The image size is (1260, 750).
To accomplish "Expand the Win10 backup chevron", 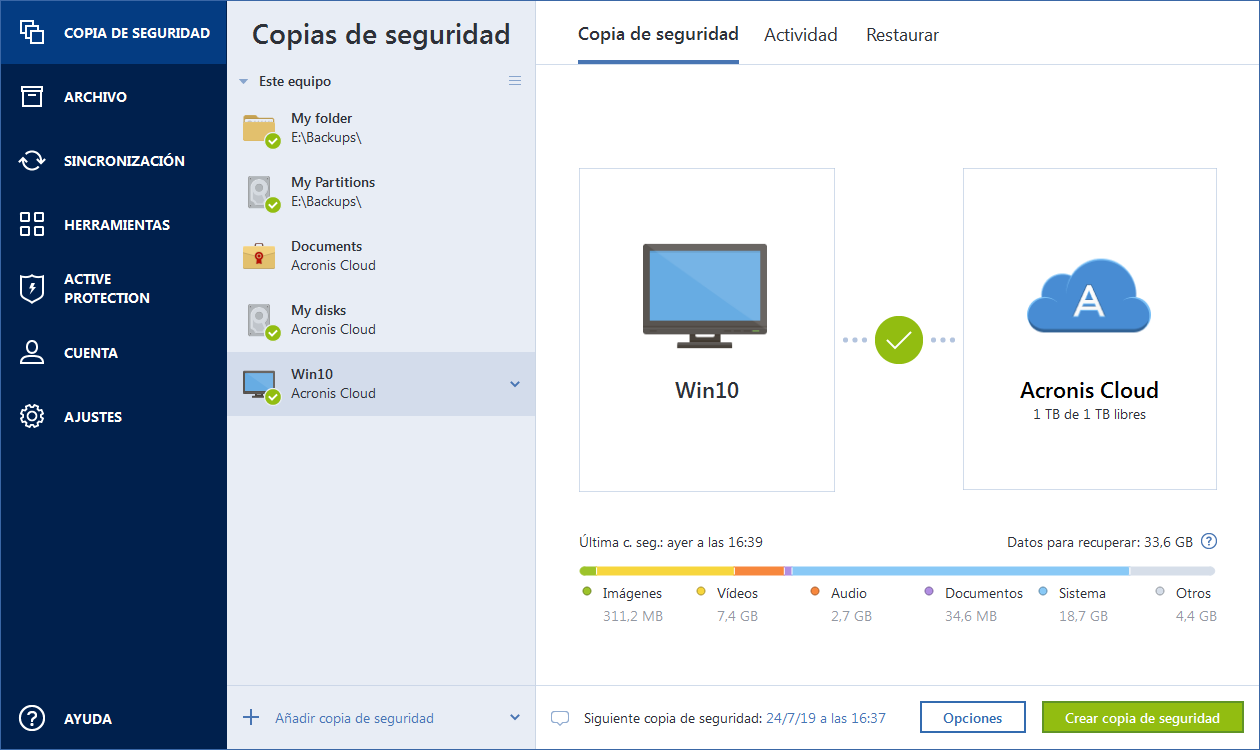I will pos(515,384).
